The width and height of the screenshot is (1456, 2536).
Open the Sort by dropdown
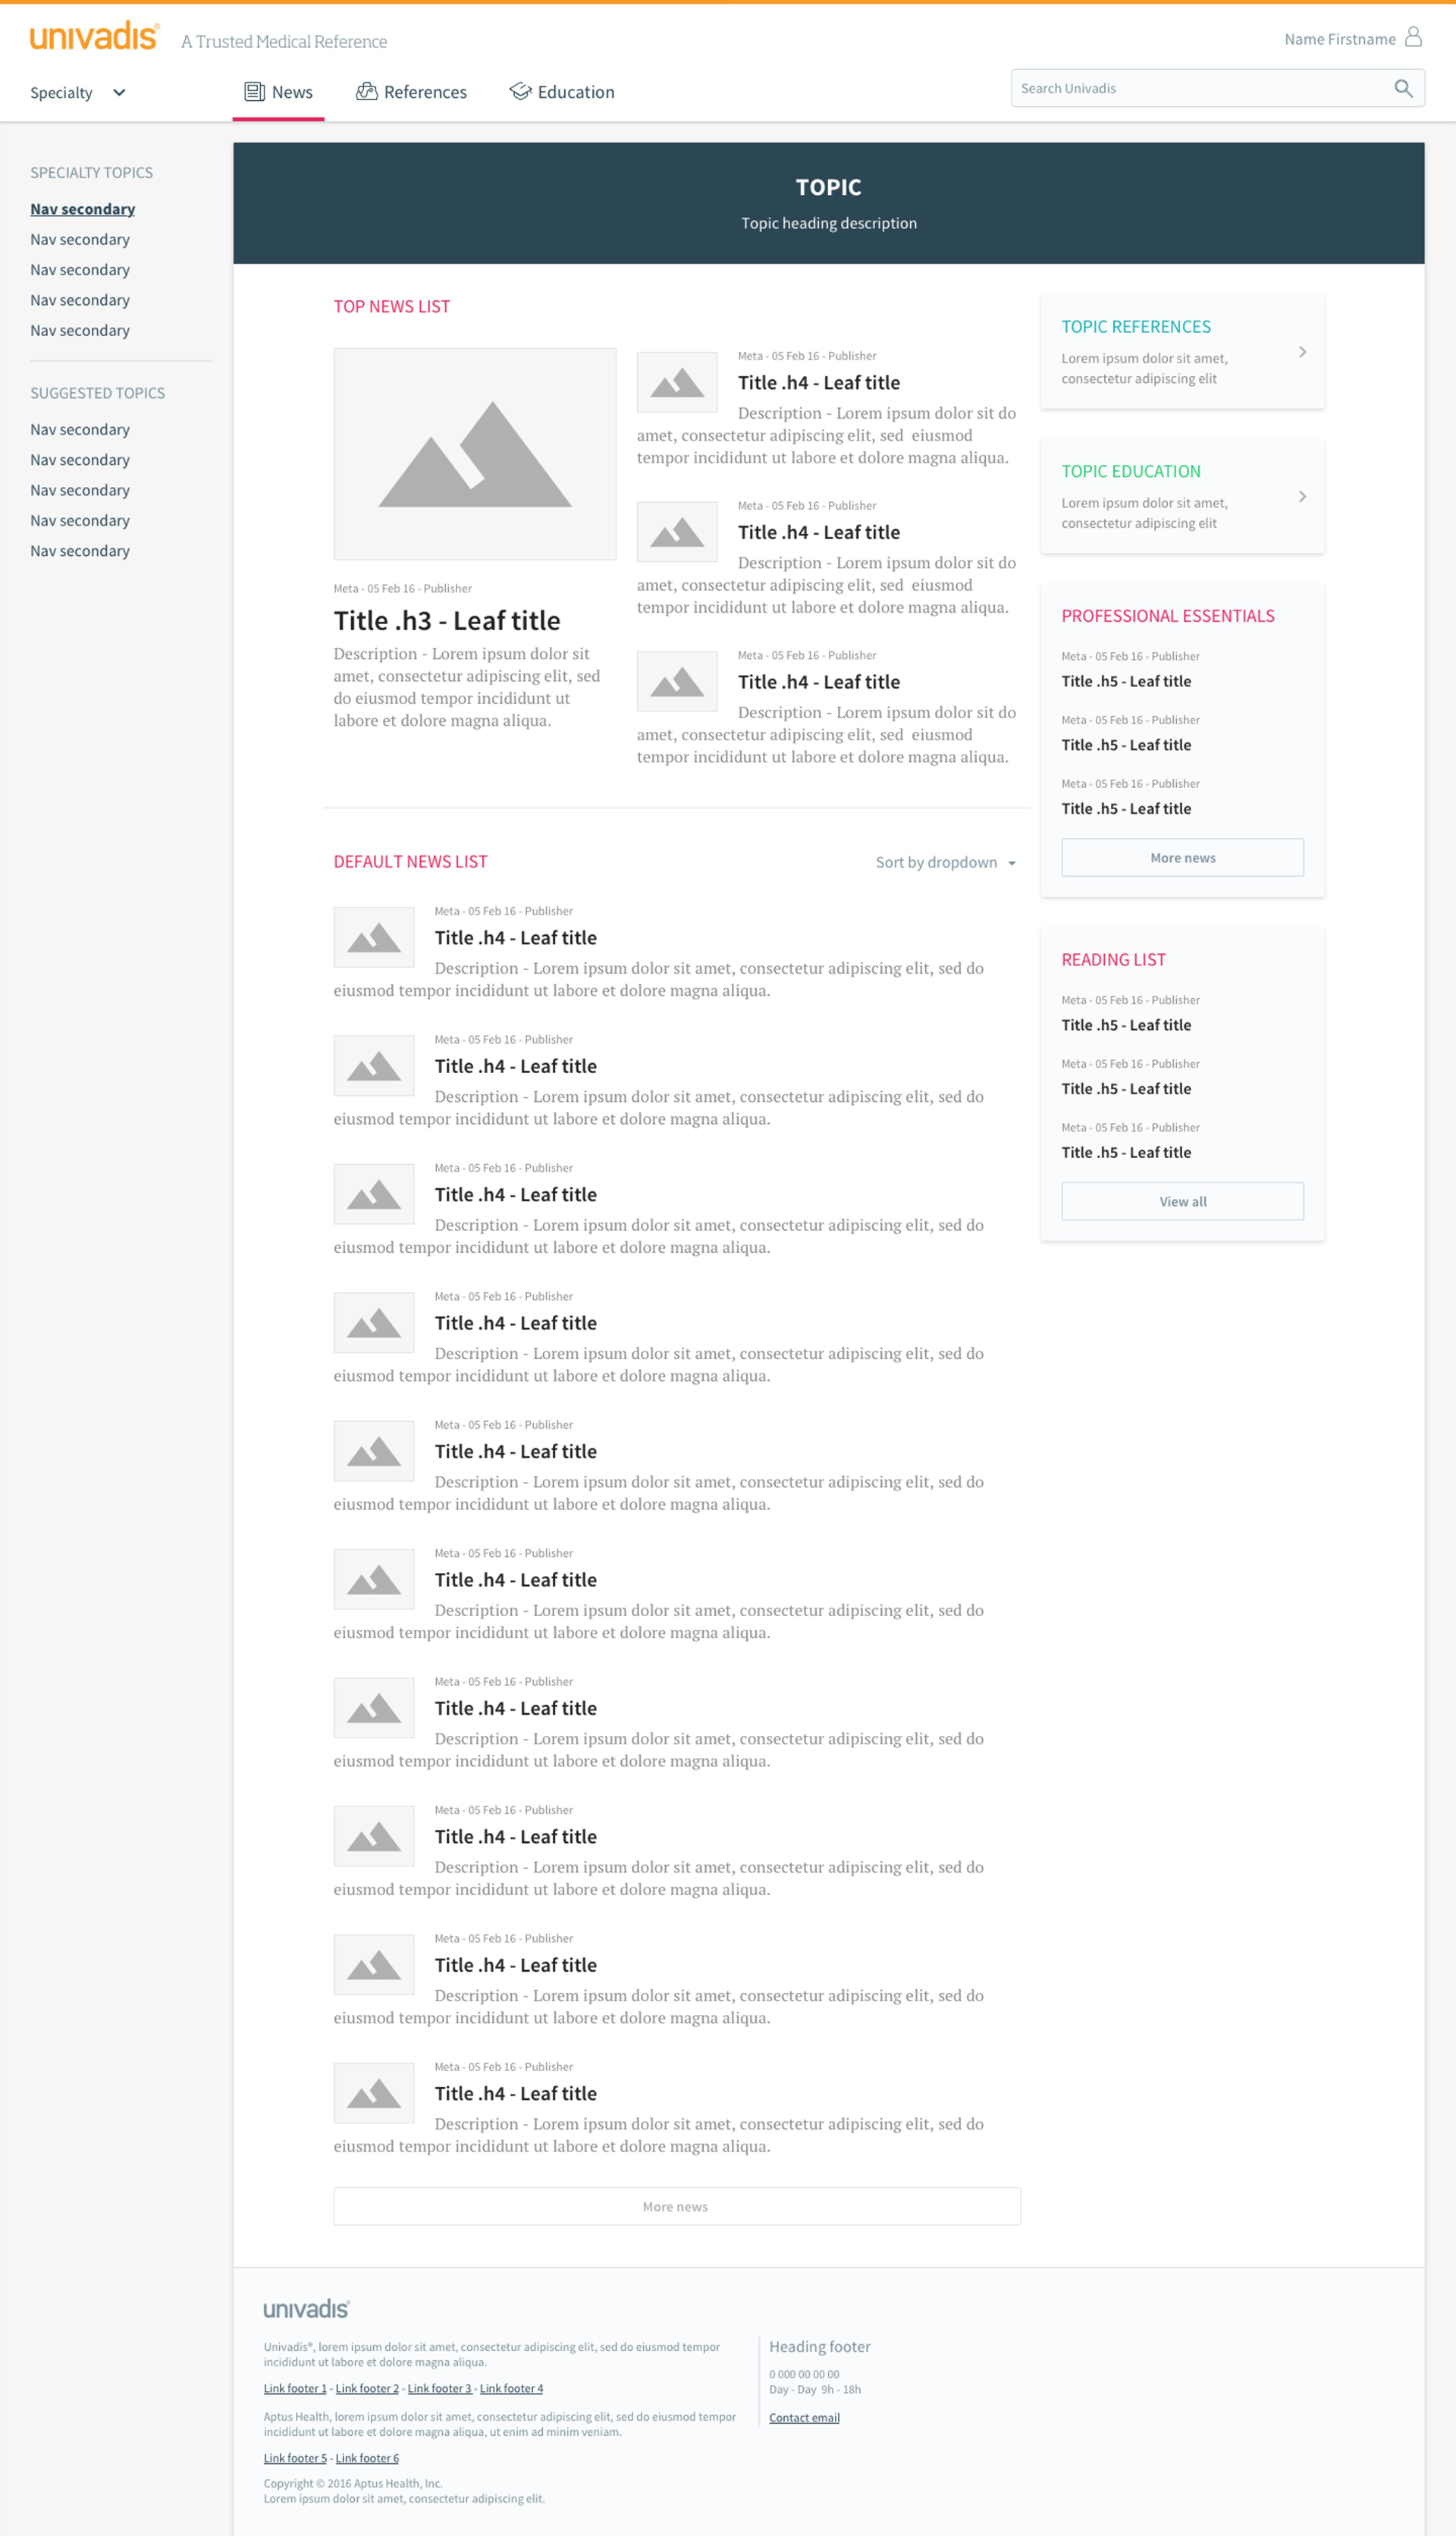tap(945, 862)
